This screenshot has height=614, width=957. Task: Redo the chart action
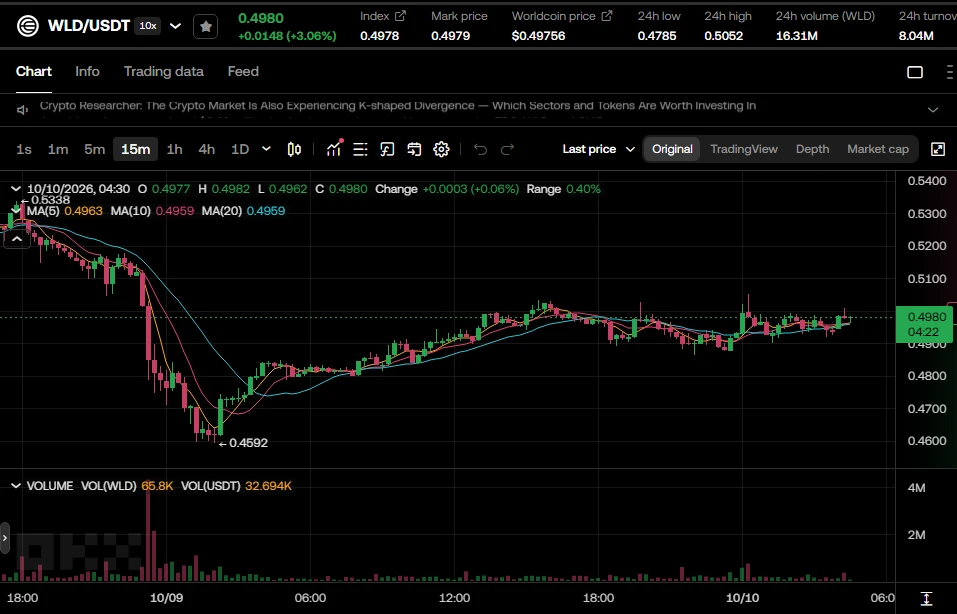coord(507,150)
